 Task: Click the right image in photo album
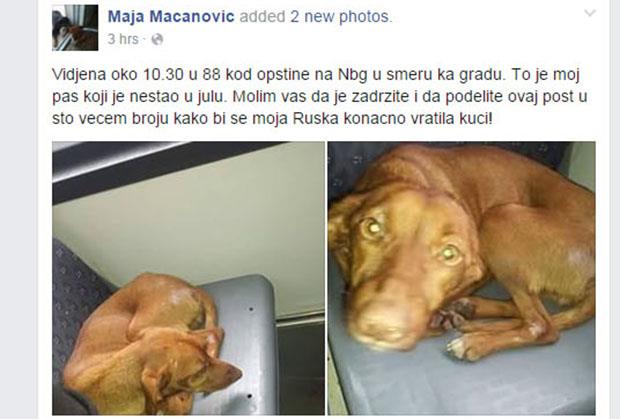(x=461, y=278)
